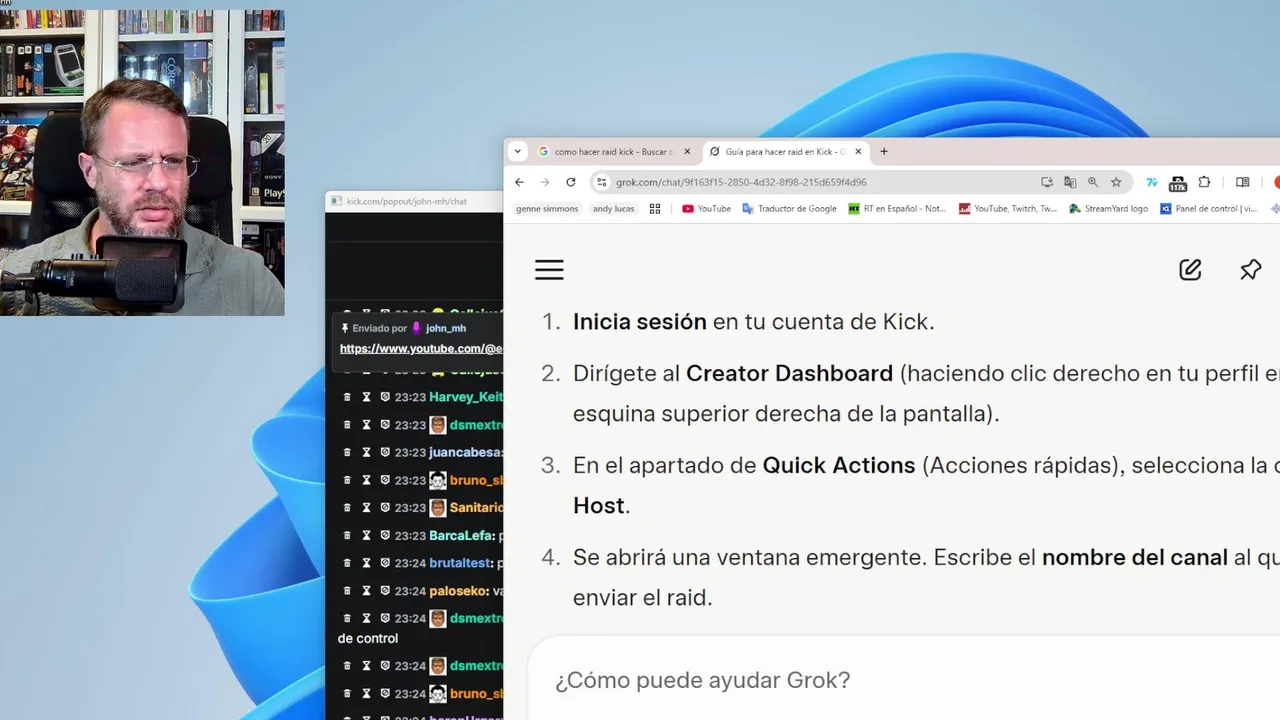Open the extension showing the 117k badge
The image size is (1280, 720).
click(x=1177, y=183)
